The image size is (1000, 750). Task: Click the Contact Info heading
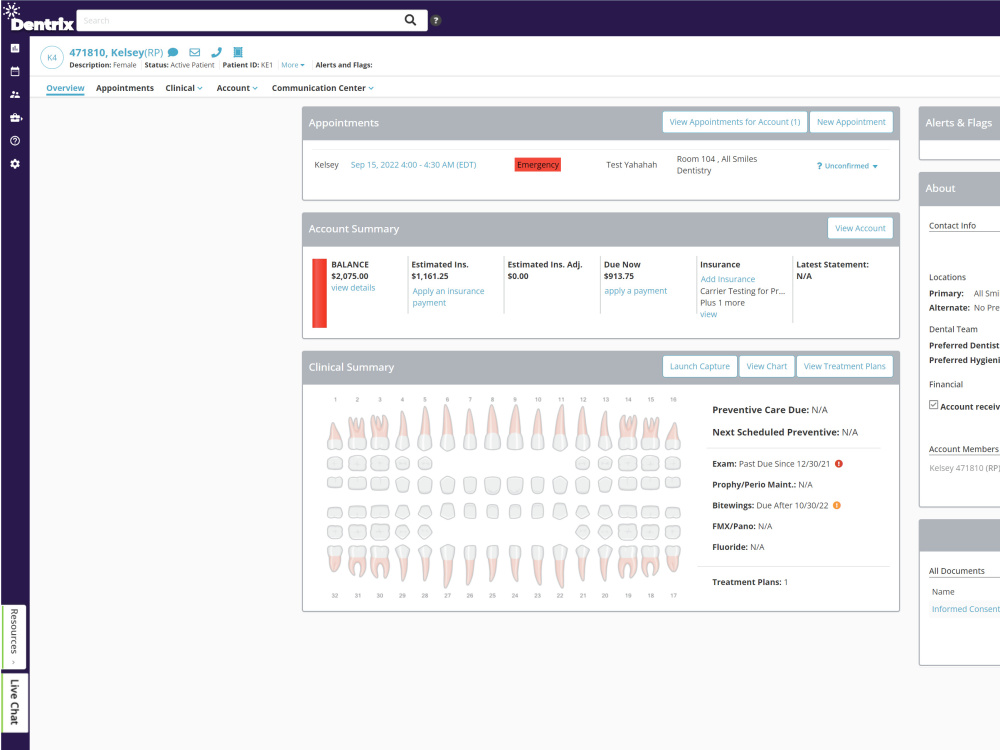[952, 226]
